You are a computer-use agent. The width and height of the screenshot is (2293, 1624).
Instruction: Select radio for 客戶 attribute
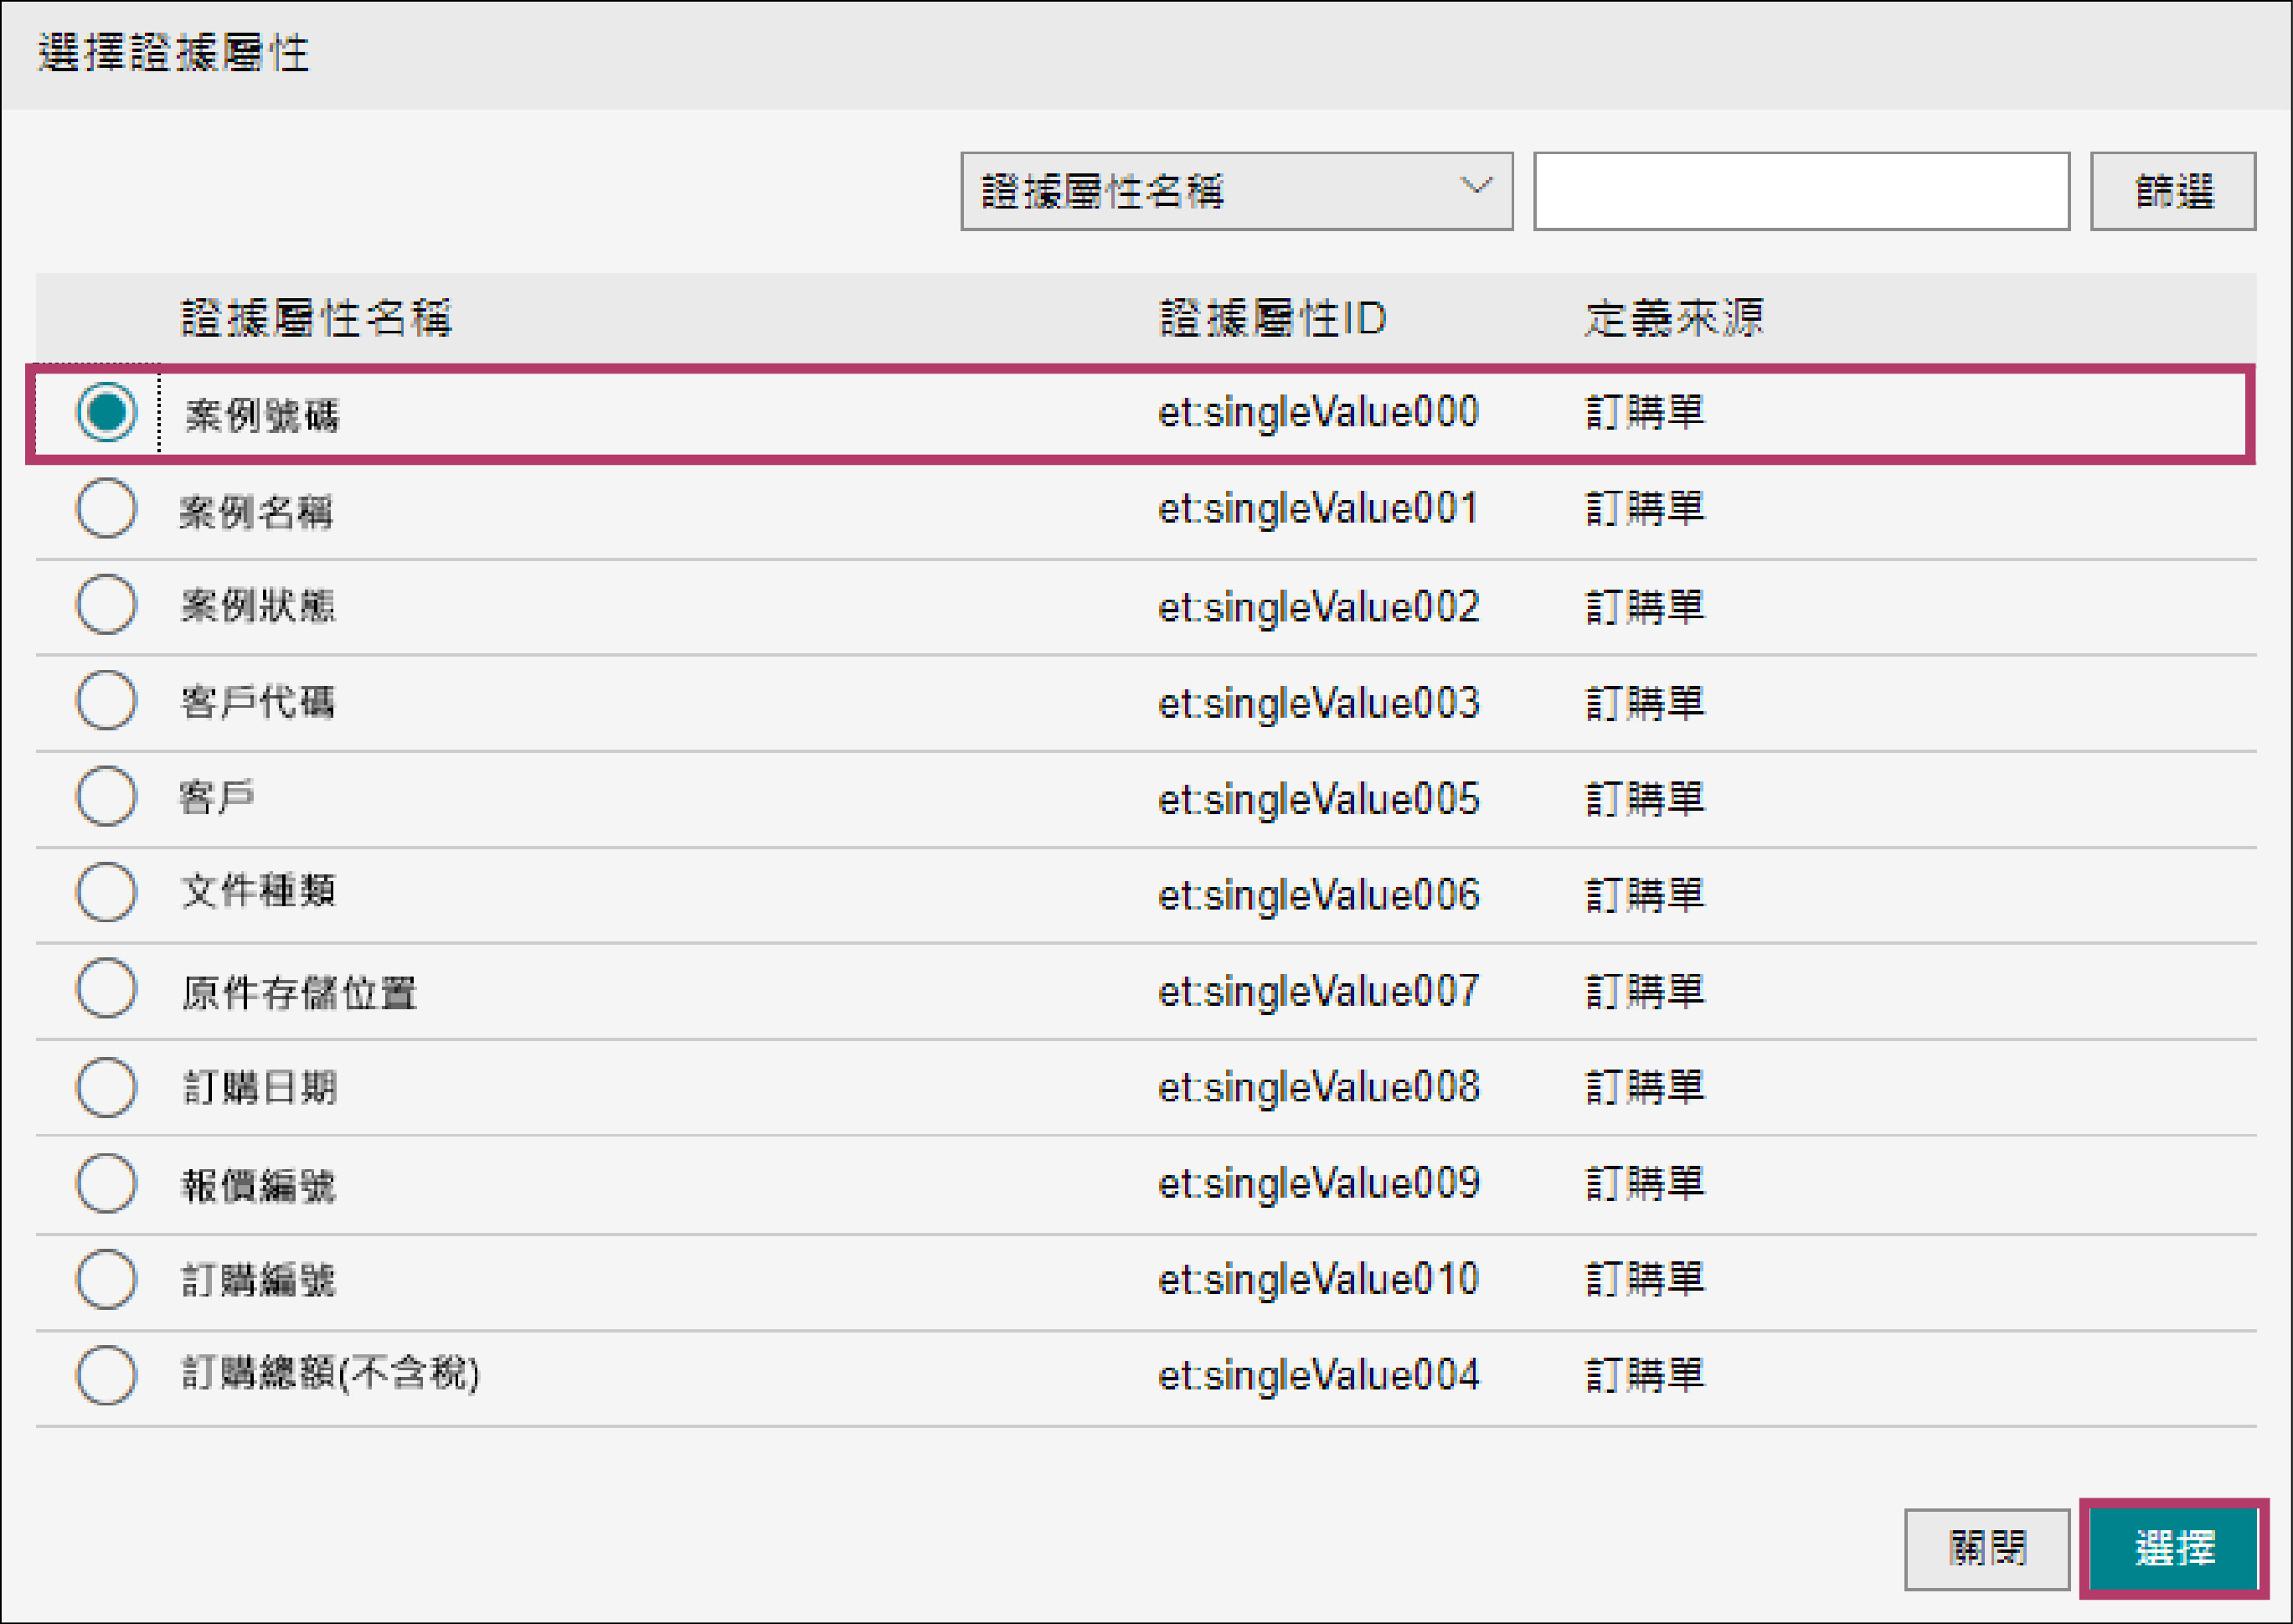point(106,797)
